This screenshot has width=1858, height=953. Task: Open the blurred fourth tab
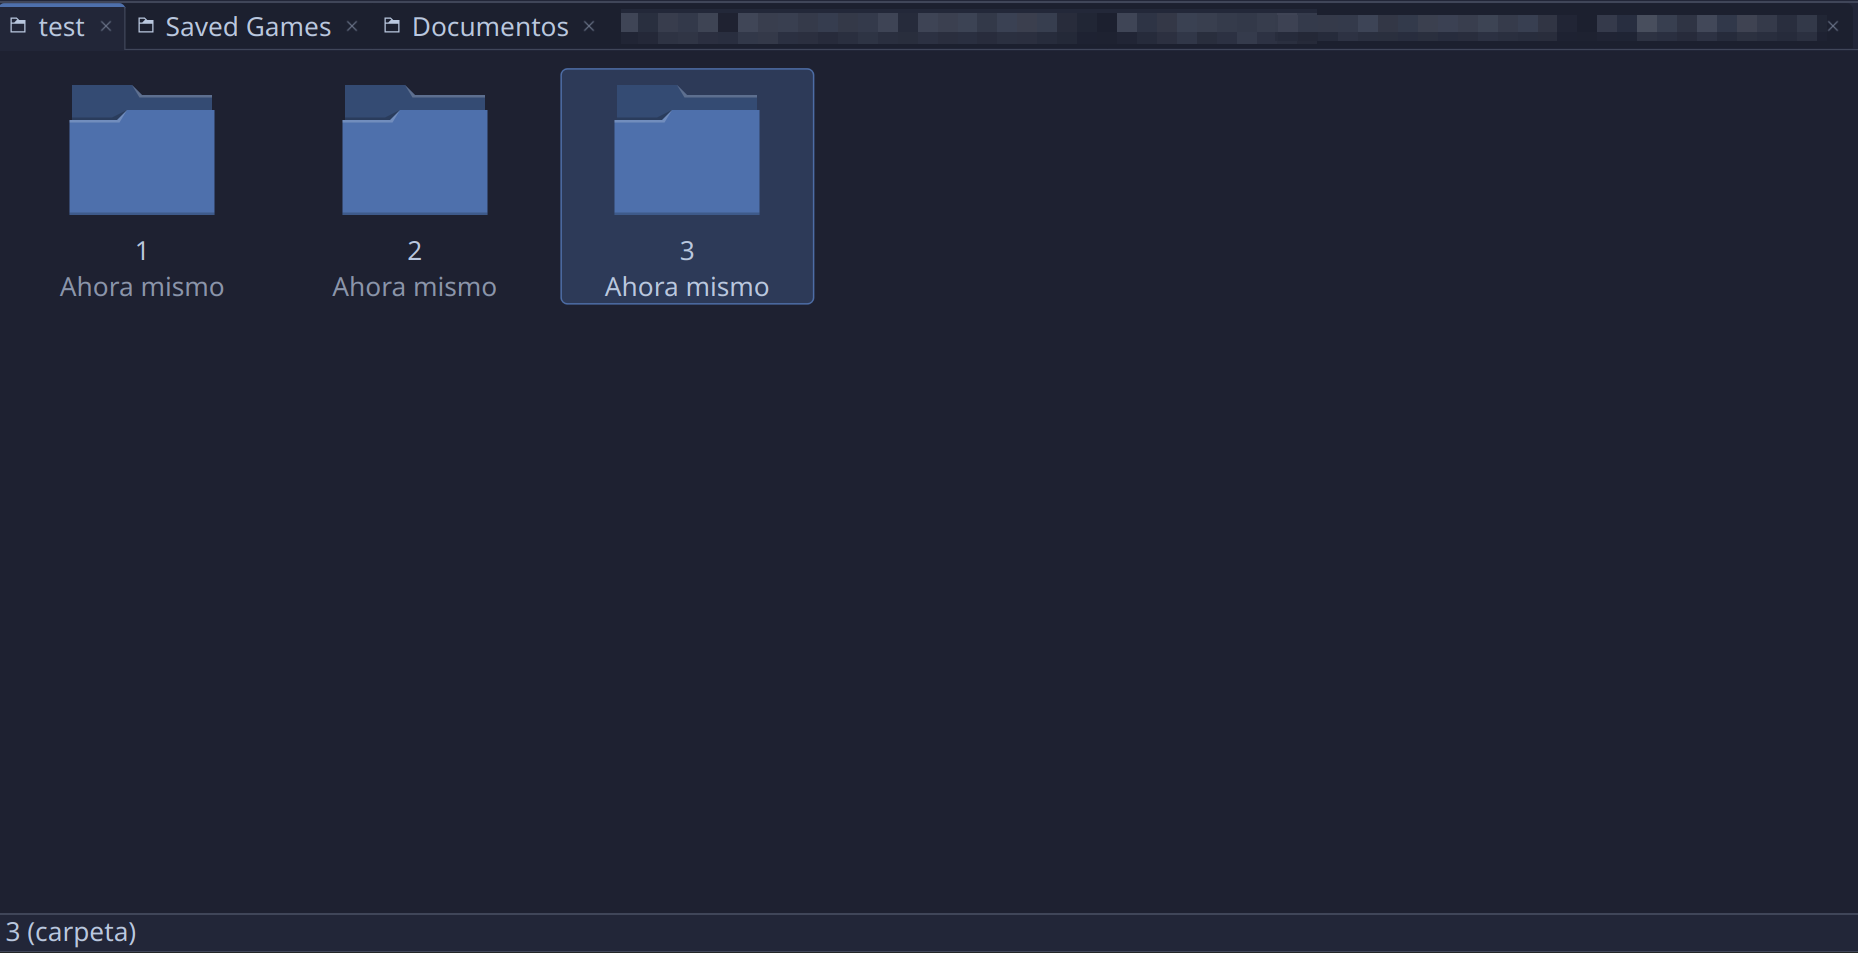pyautogui.click(x=1200, y=25)
